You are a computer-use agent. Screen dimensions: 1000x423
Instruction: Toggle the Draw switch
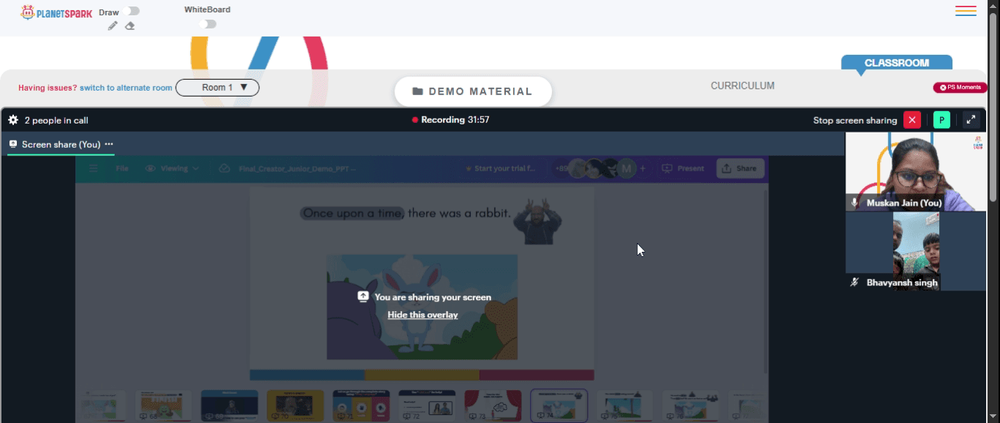point(133,11)
